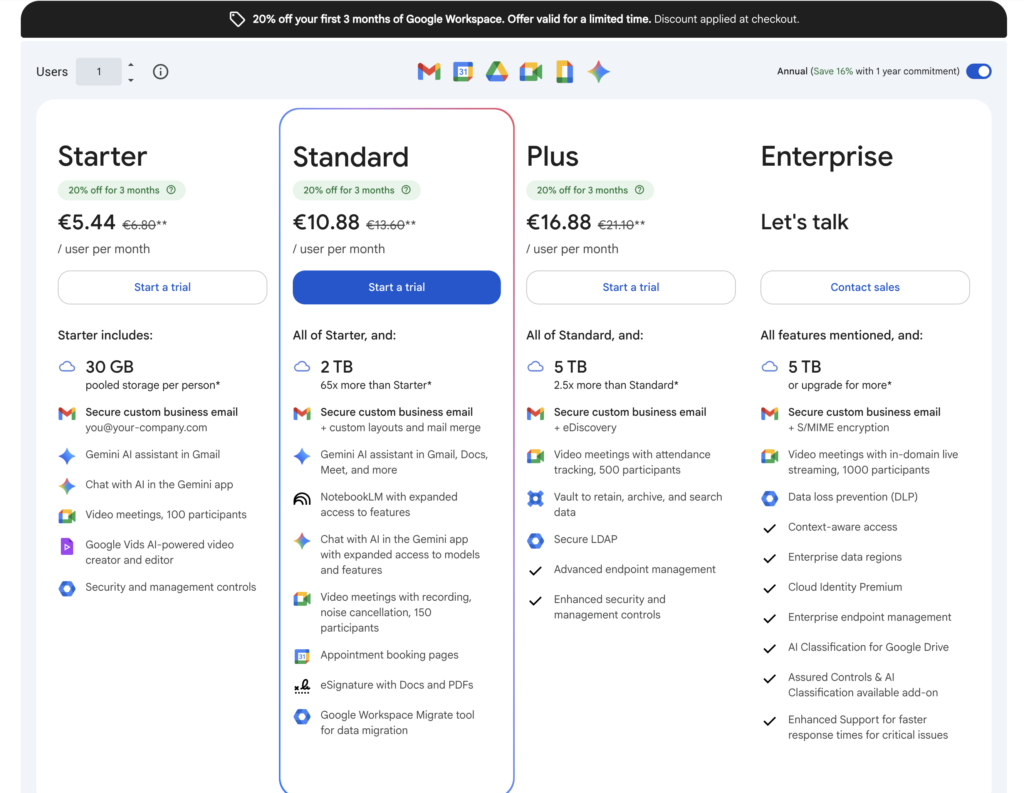Click the Google Drive icon
This screenshot has width=1024, height=793.
pos(497,71)
